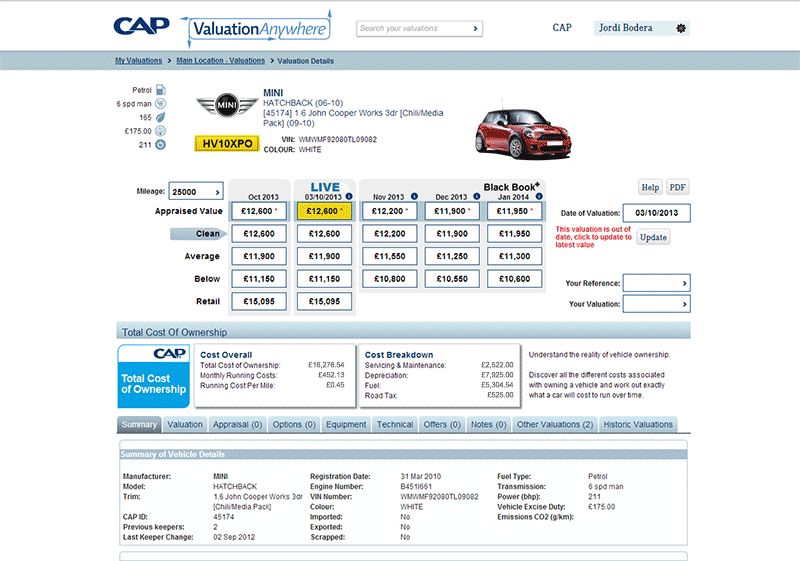Click Update to refresh the valuation
The width and height of the screenshot is (800, 561).
point(653,237)
